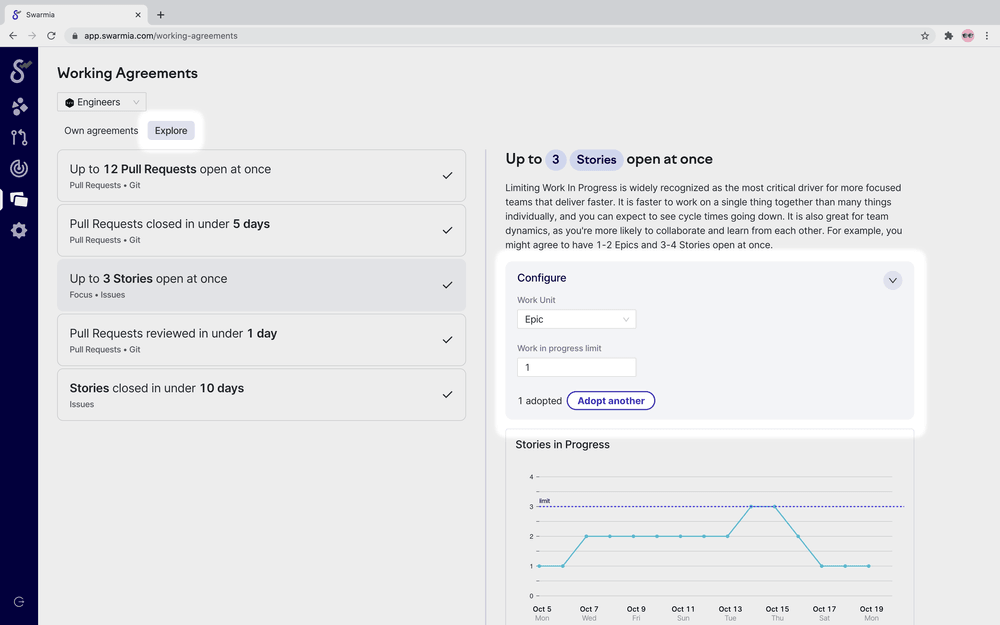Open the Engineers team dropdown
This screenshot has height=625, width=1000.
(x=101, y=101)
